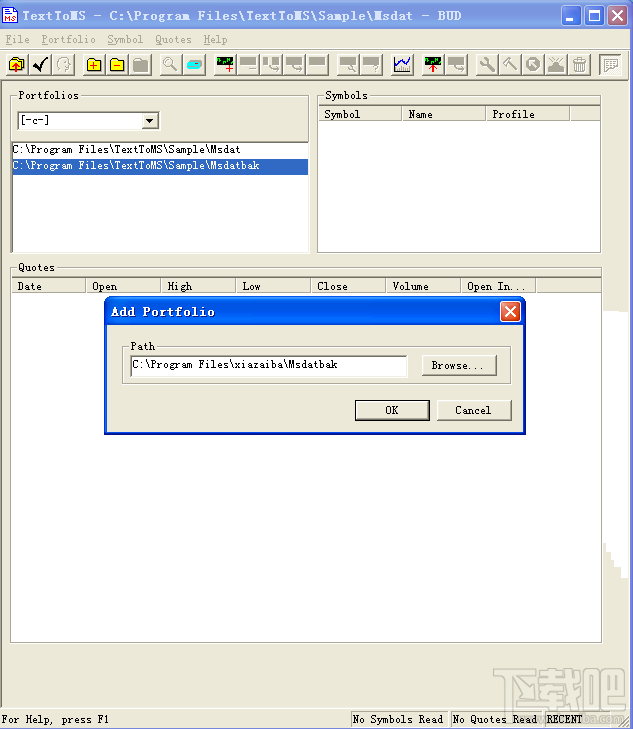Click the greyed ticker icon with minus sign
This screenshot has width=633, height=729.
[248, 65]
